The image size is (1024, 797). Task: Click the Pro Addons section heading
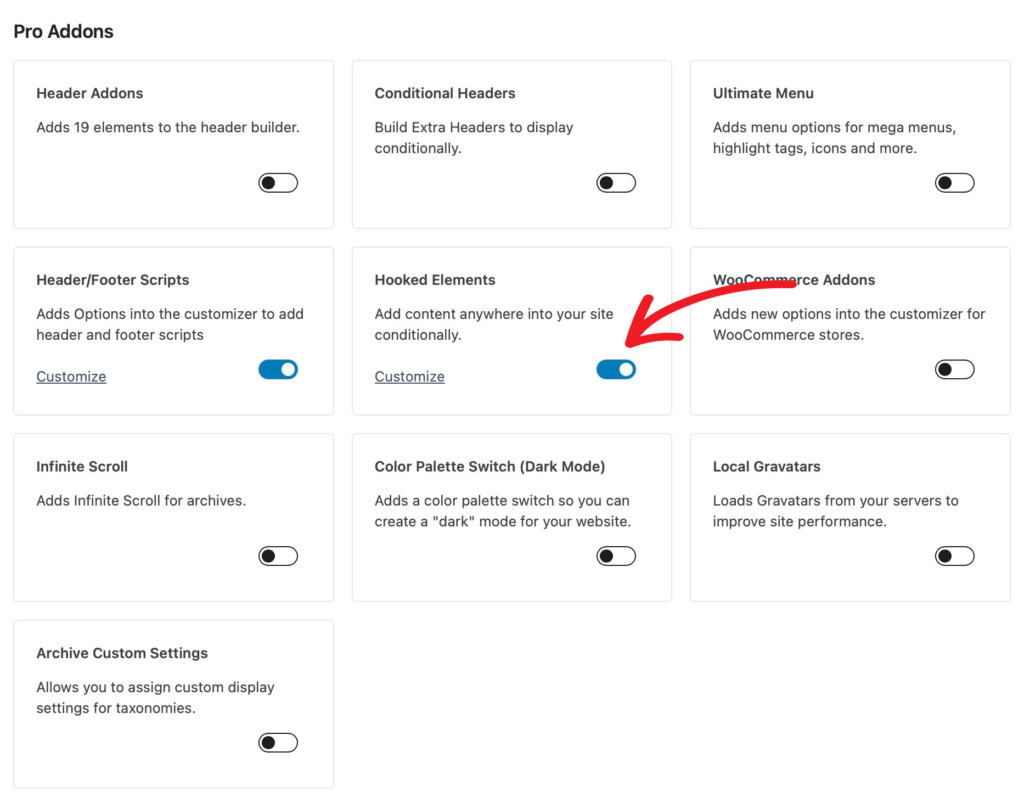pyautogui.click(x=63, y=32)
